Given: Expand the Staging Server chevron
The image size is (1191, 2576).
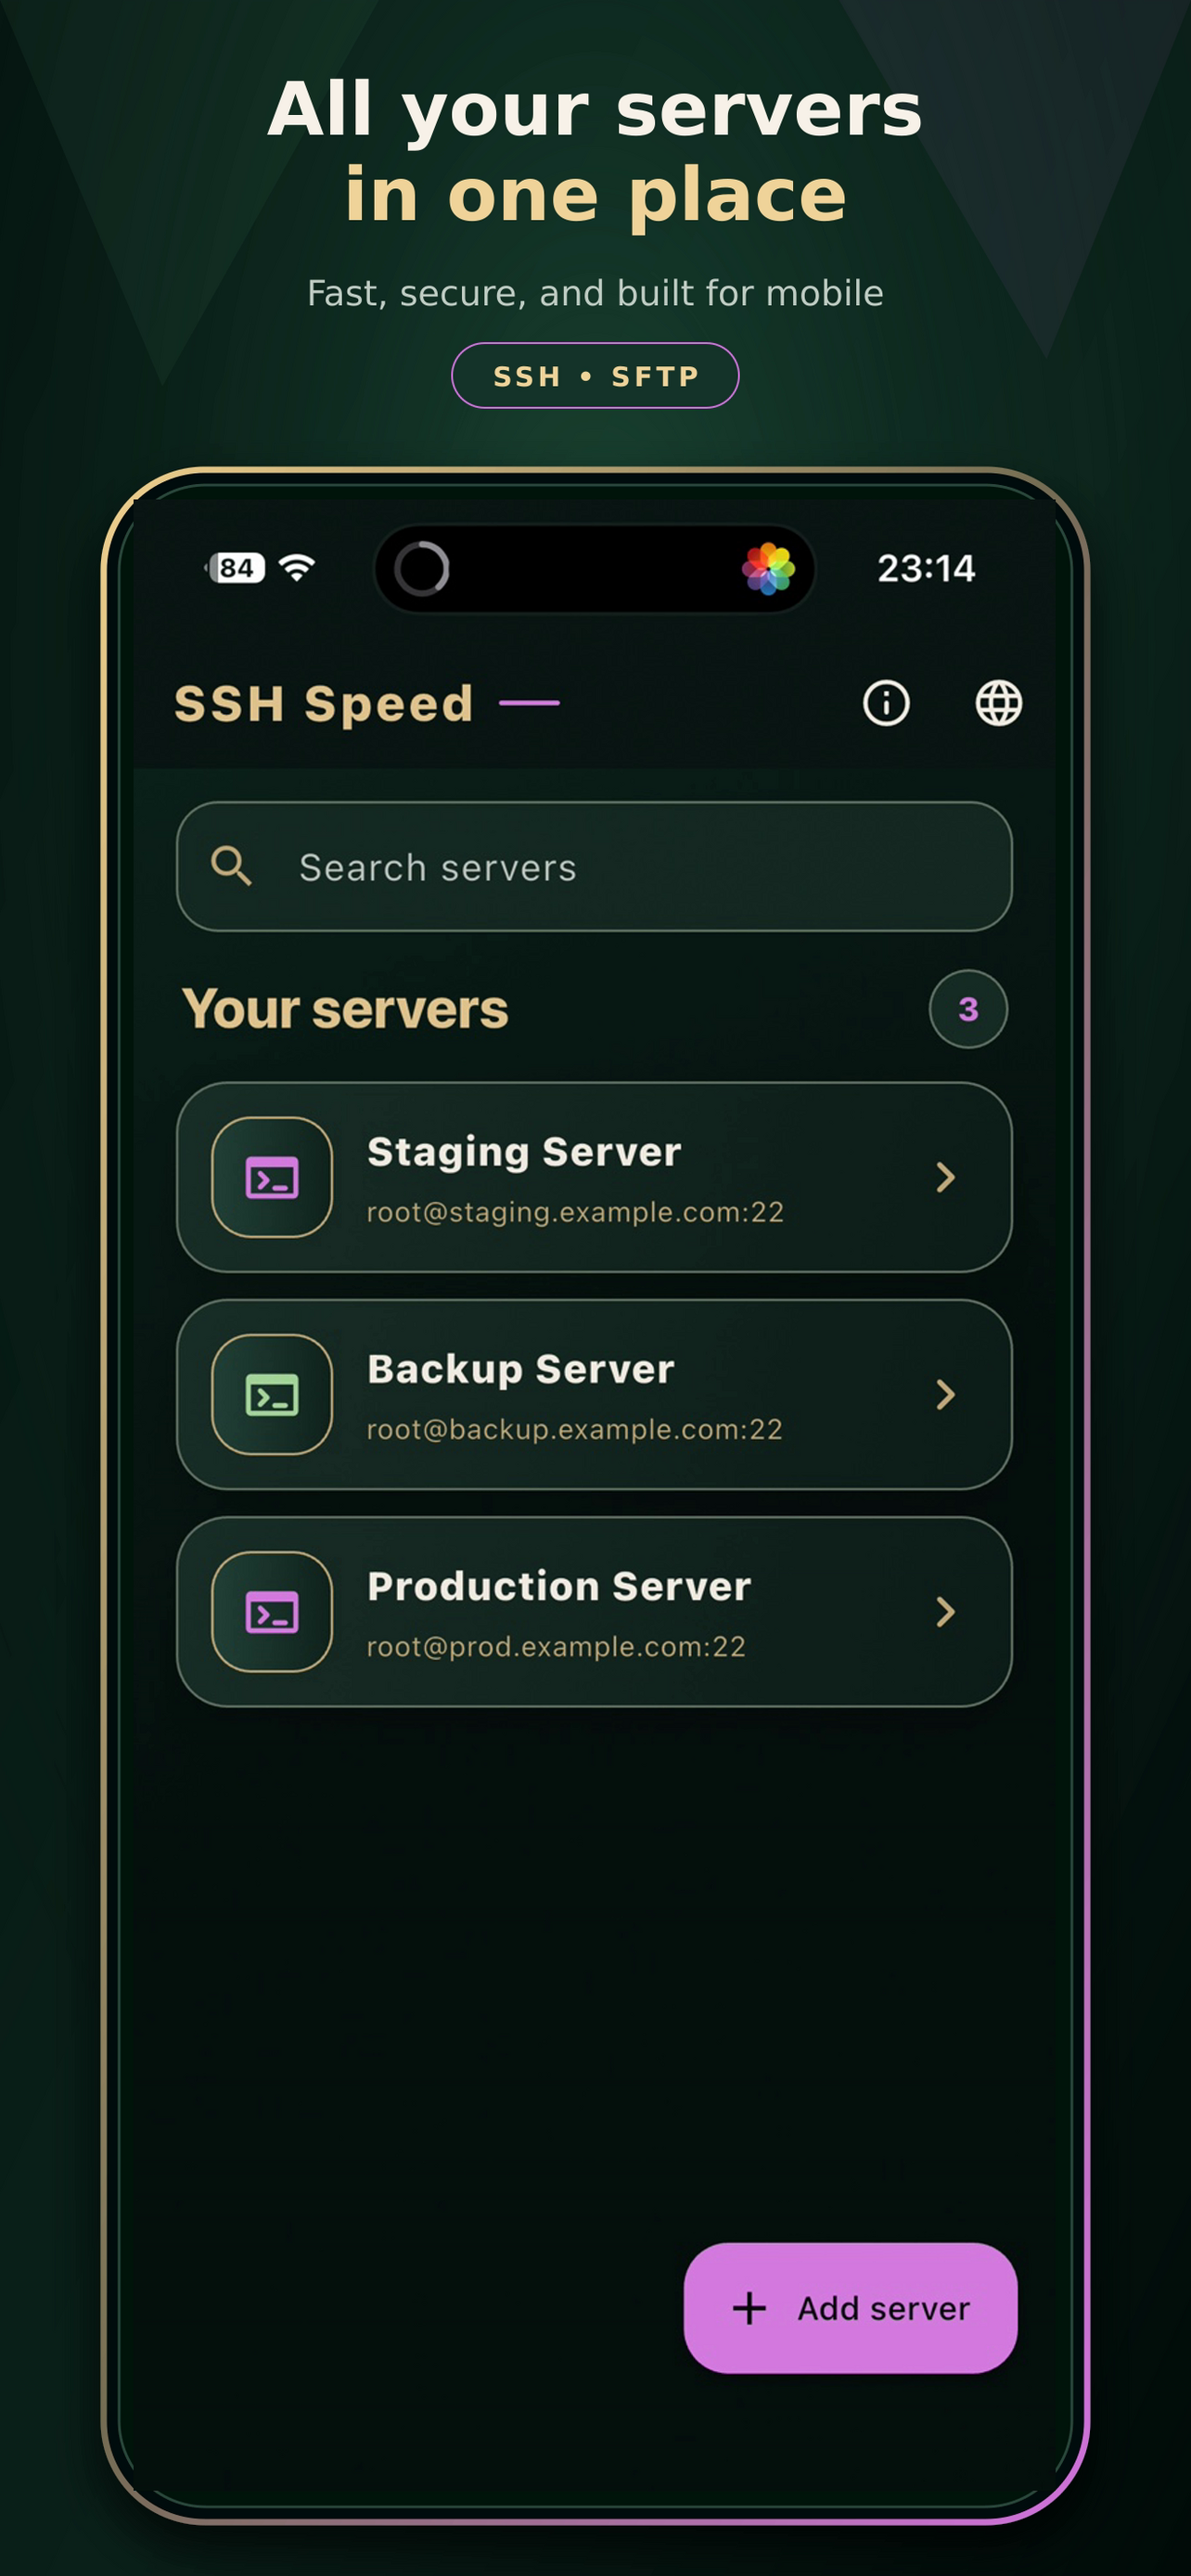Looking at the screenshot, I should point(945,1177).
